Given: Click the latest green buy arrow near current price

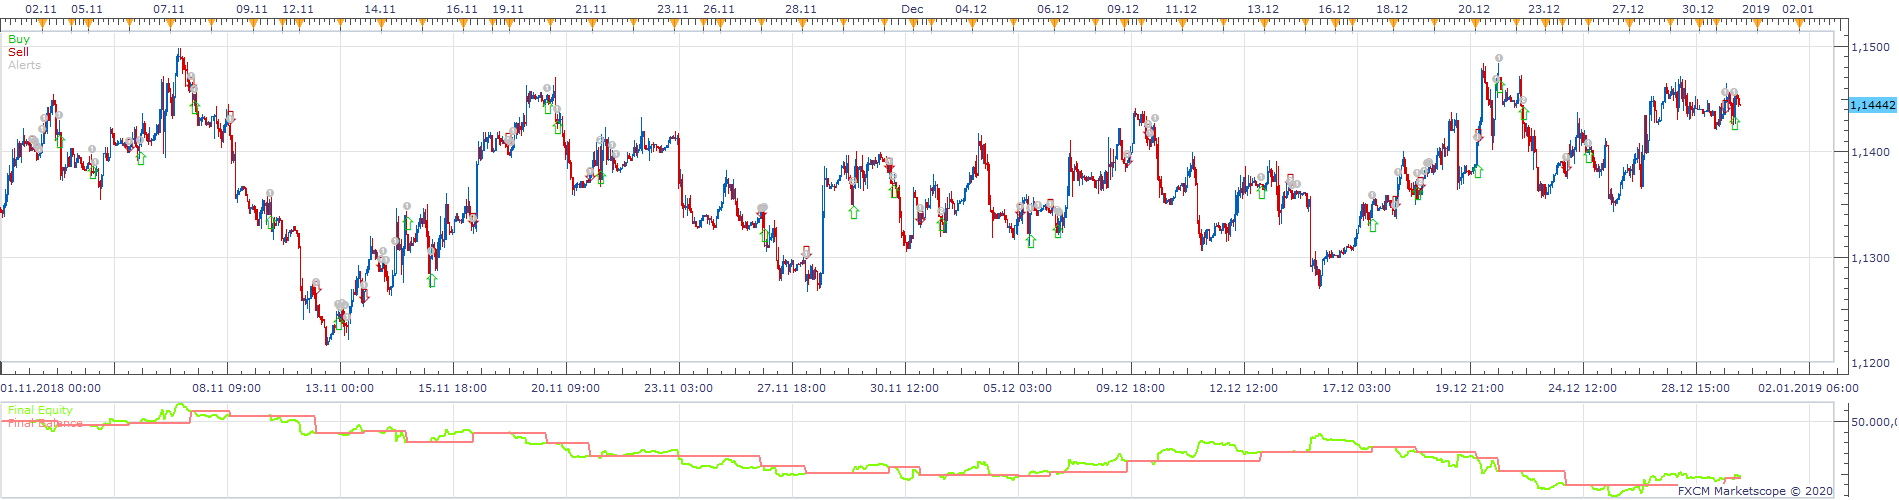Looking at the screenshot, I should 1736,123.
